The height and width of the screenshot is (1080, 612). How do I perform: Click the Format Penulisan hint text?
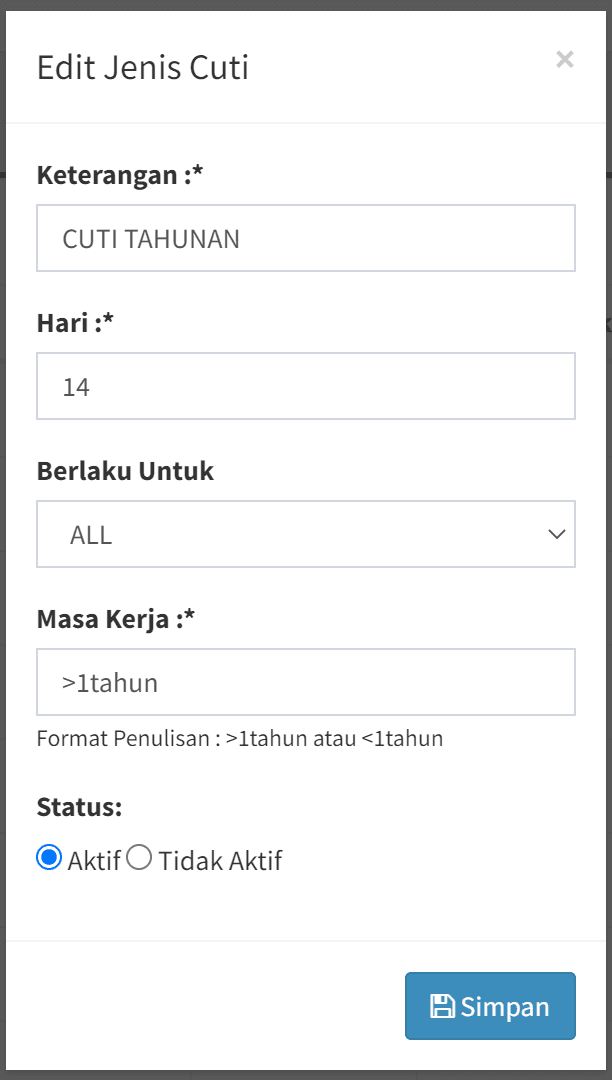point(239,739)
